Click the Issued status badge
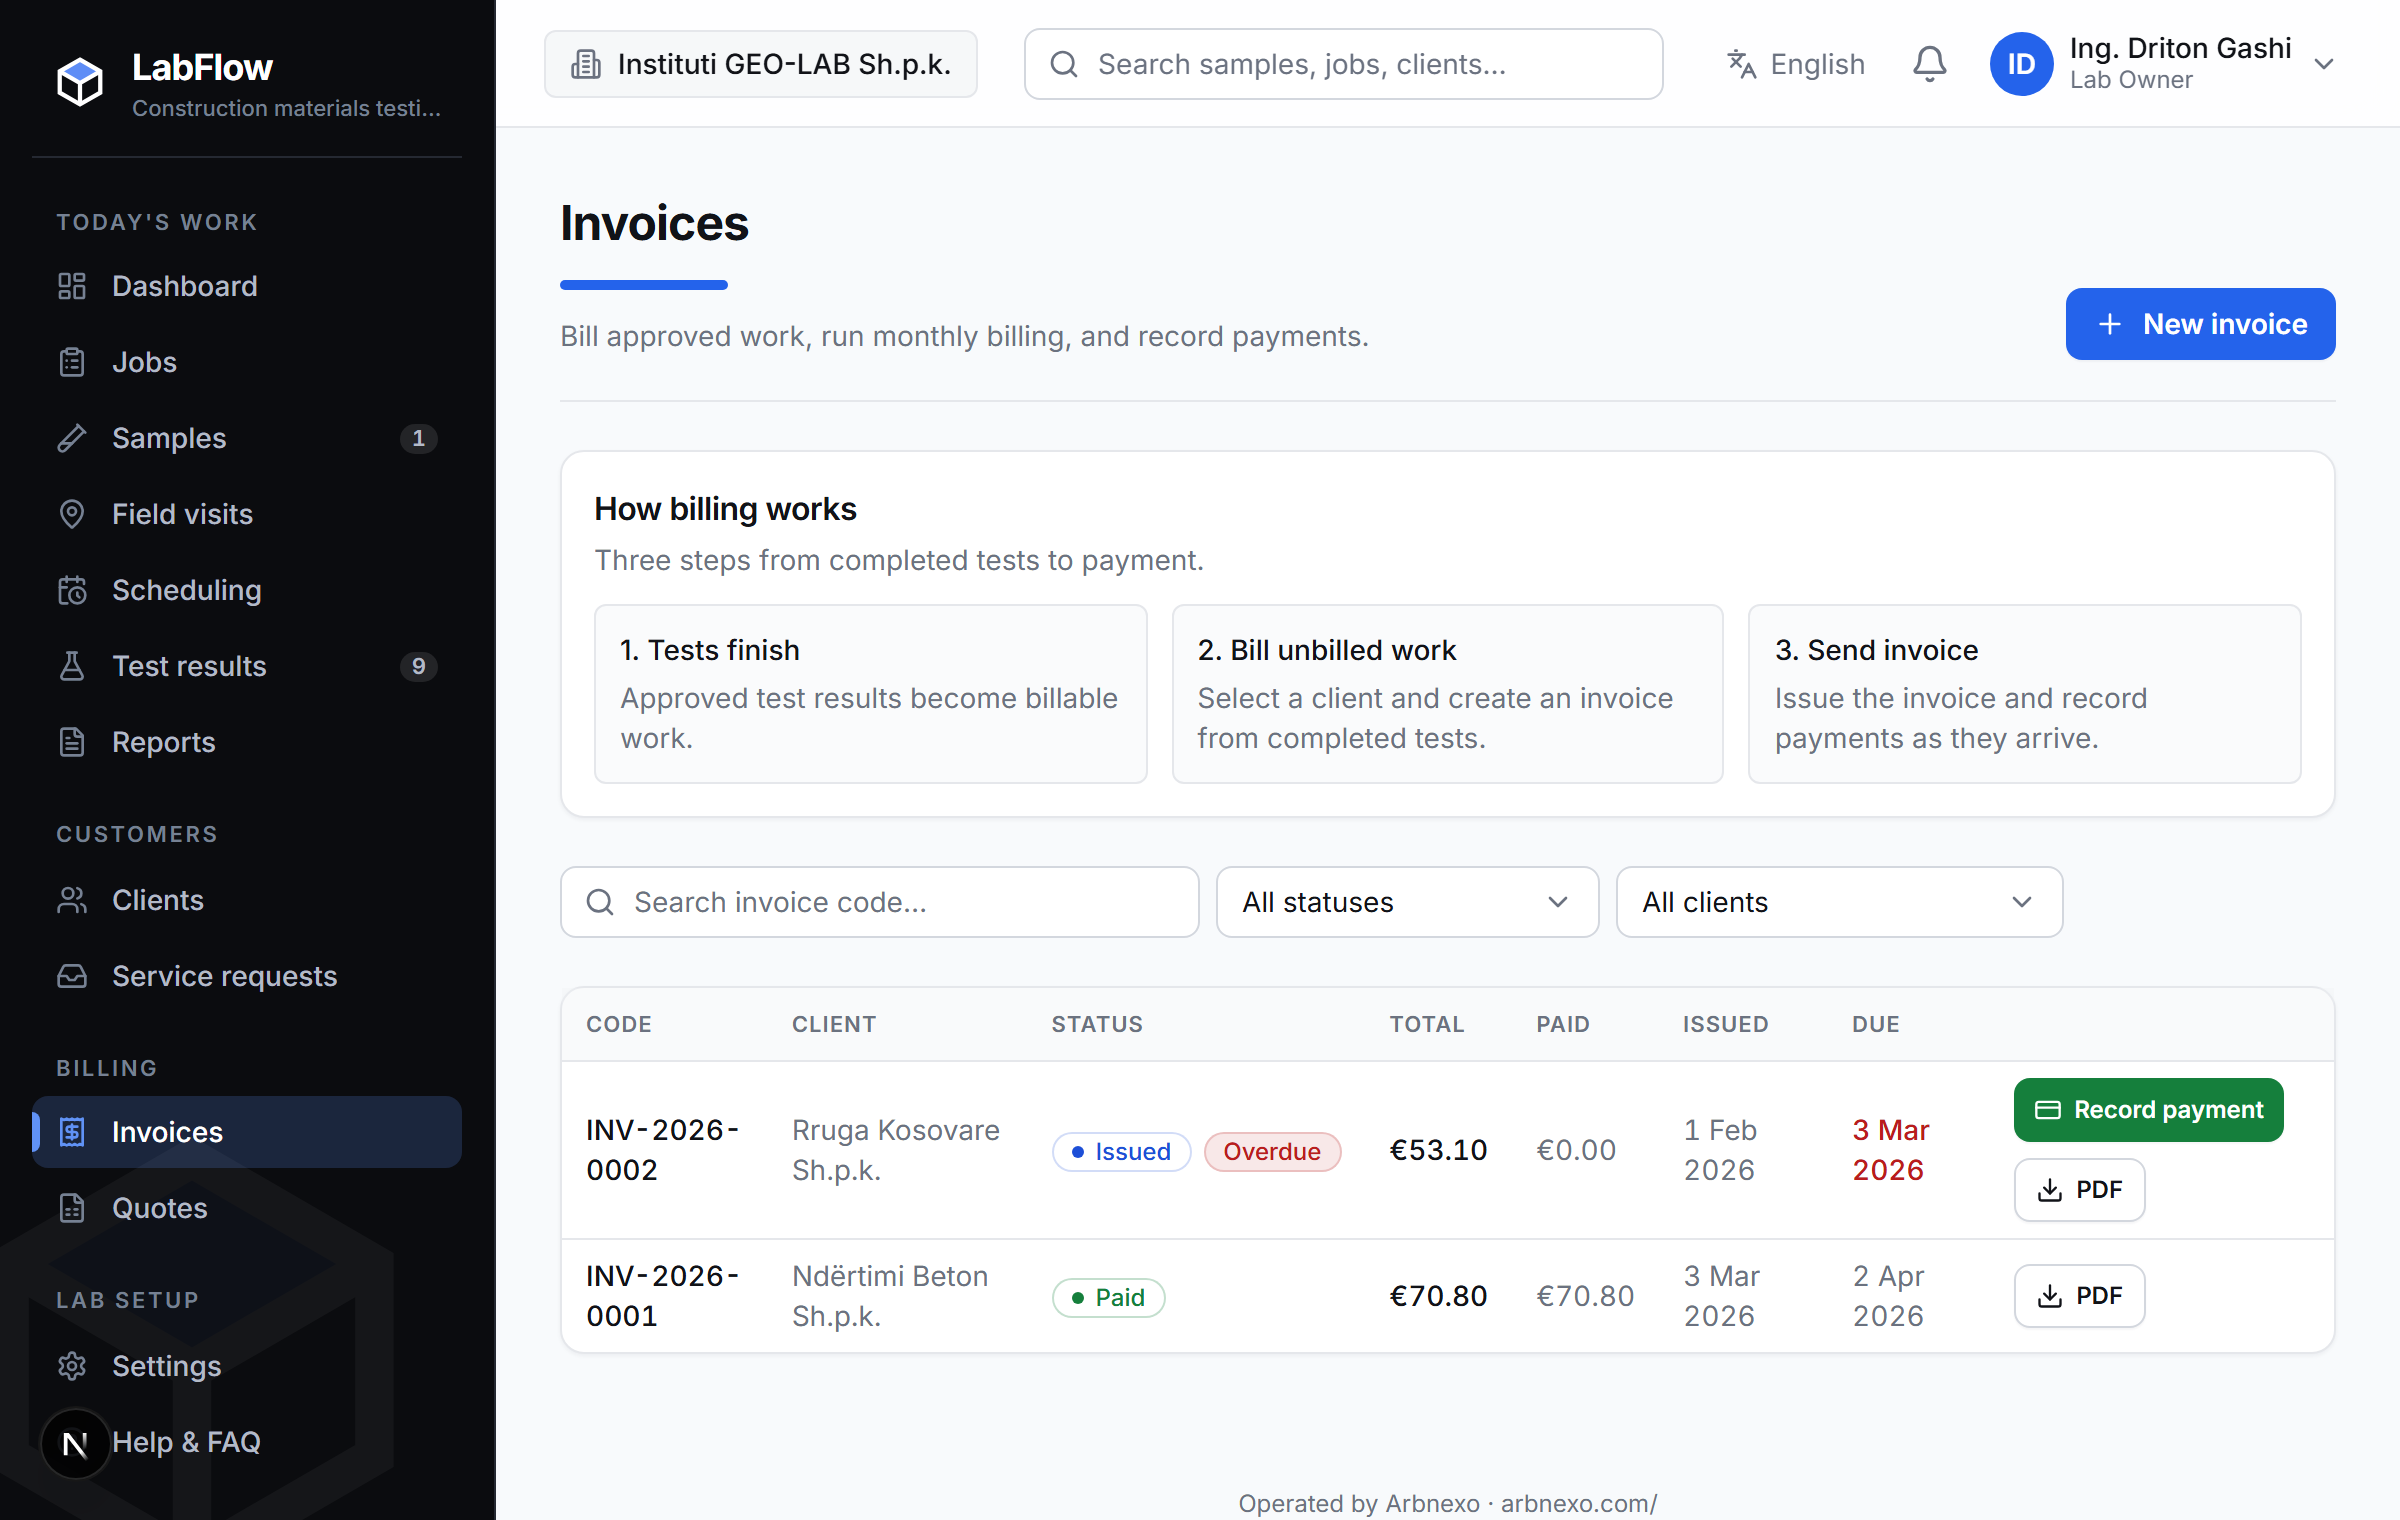Screen dimensions: 2400x1520 point(1121,1152)
